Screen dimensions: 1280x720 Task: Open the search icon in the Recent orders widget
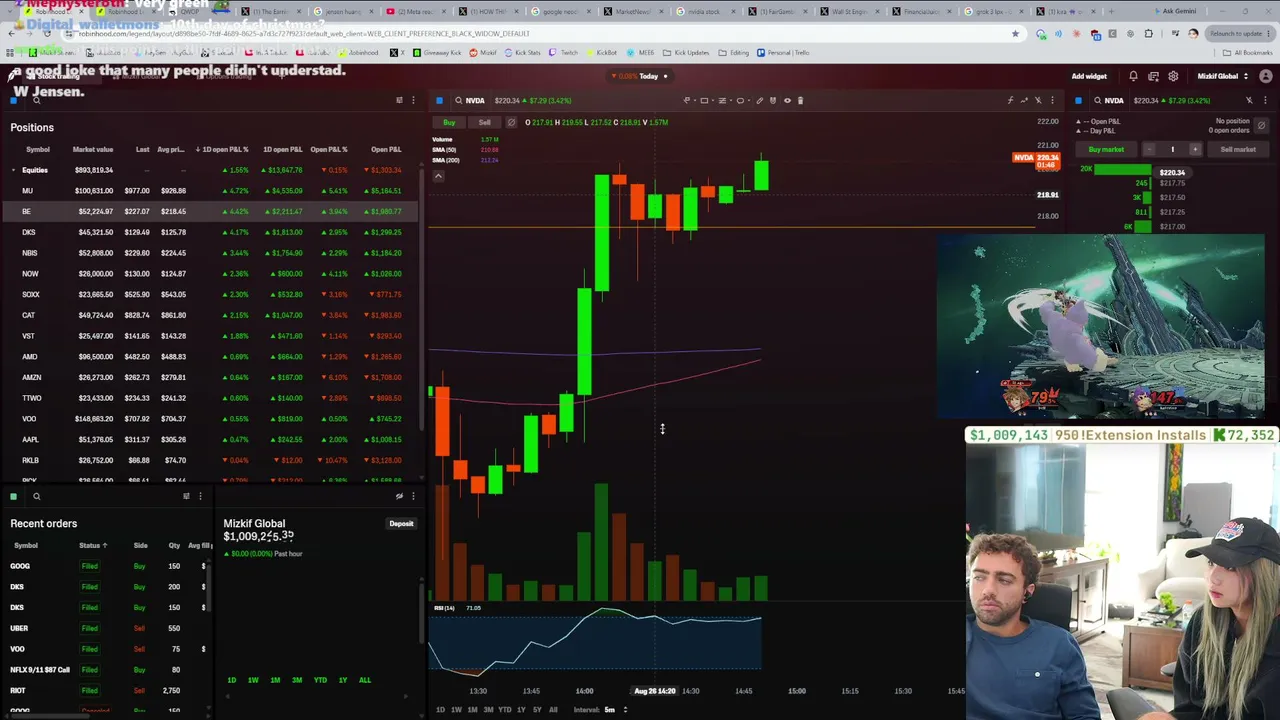coord(36,496)
